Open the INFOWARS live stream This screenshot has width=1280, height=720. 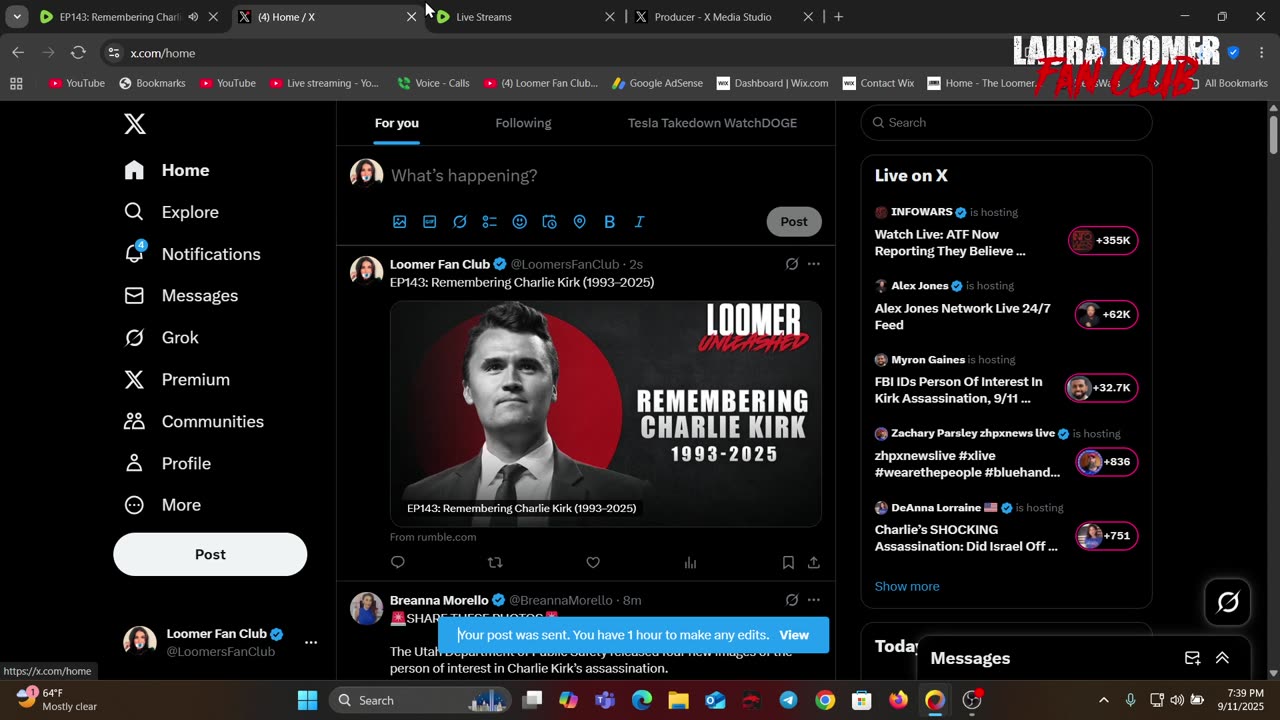click(1006, 232)
